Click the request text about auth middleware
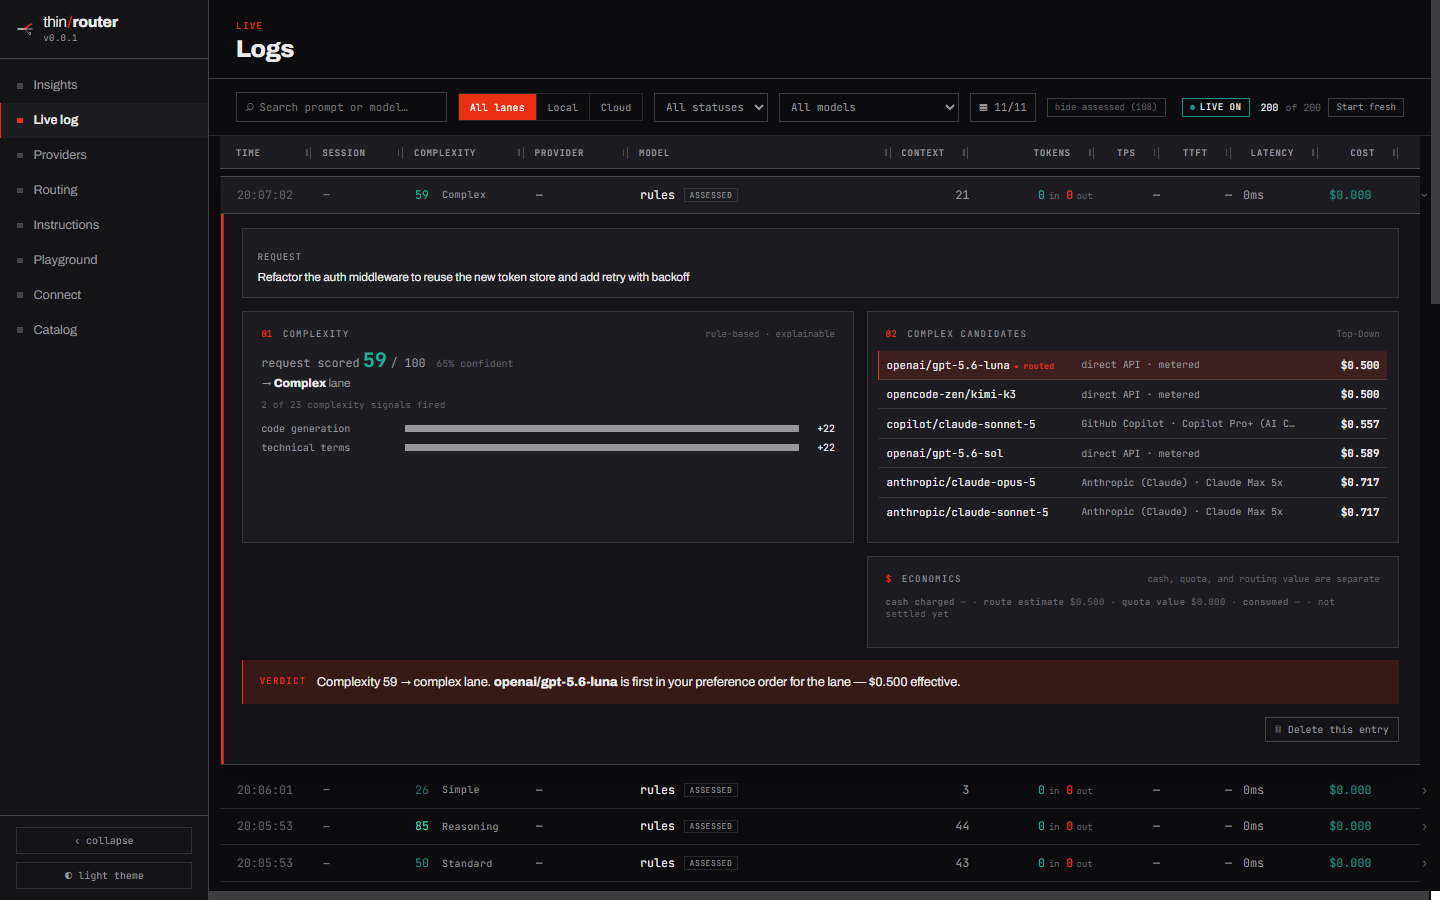This screenshot has height=900, width=1440. pos(473,277)
